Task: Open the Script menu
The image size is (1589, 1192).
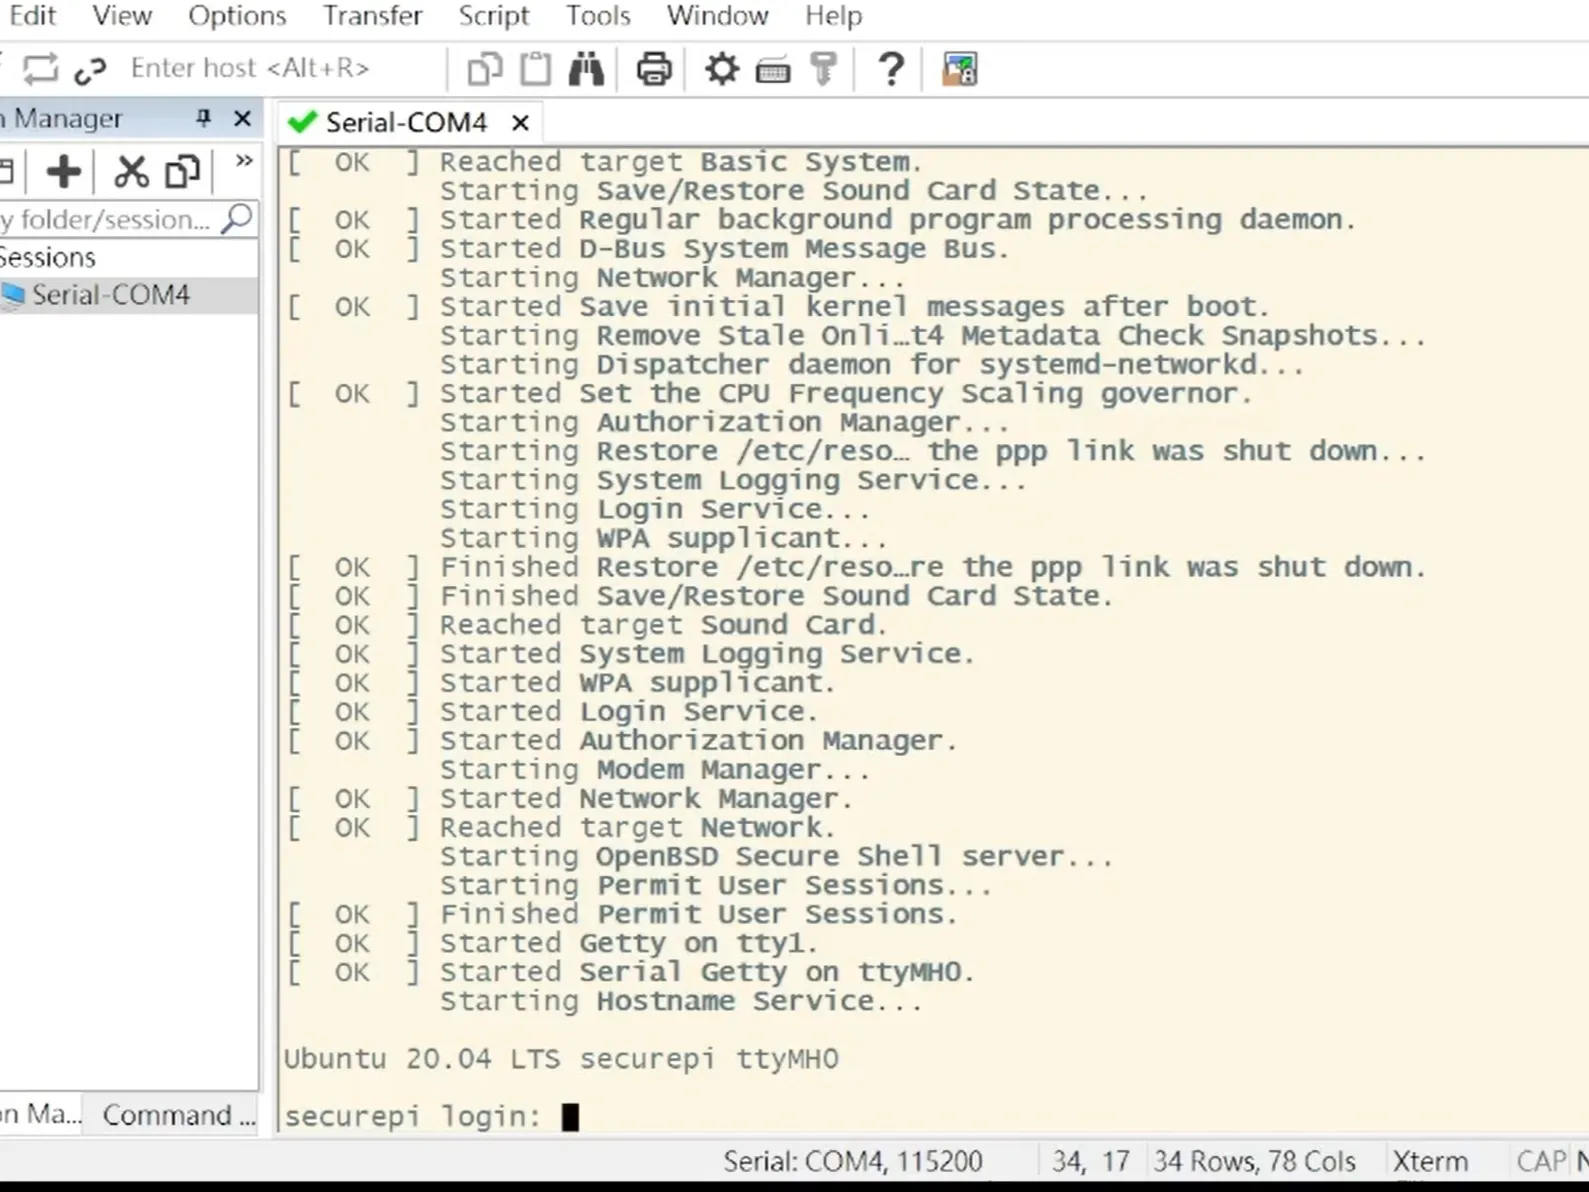Action: (494, 16)
